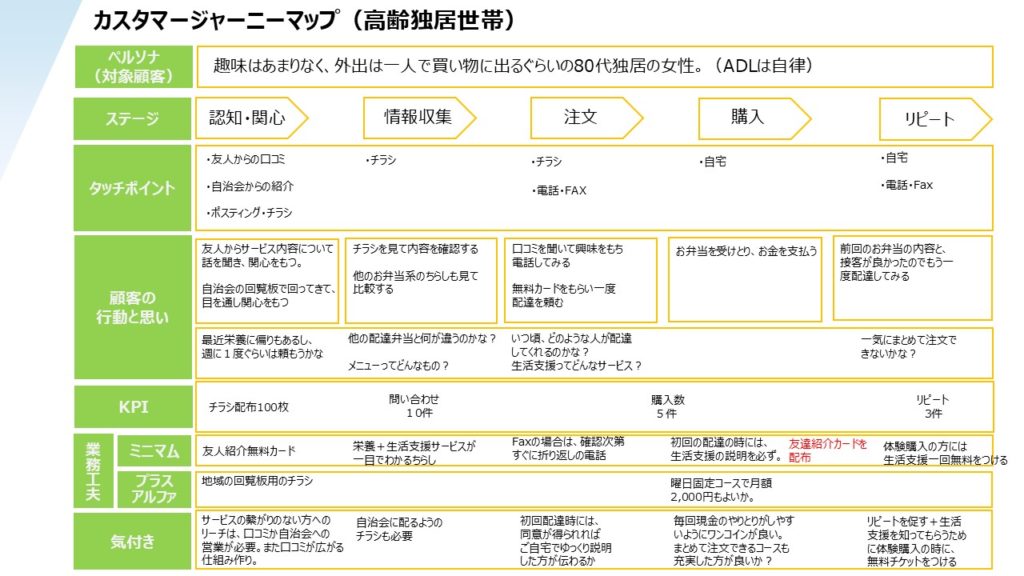
Task: Select the green KPI label
Action: coord(133,407)
